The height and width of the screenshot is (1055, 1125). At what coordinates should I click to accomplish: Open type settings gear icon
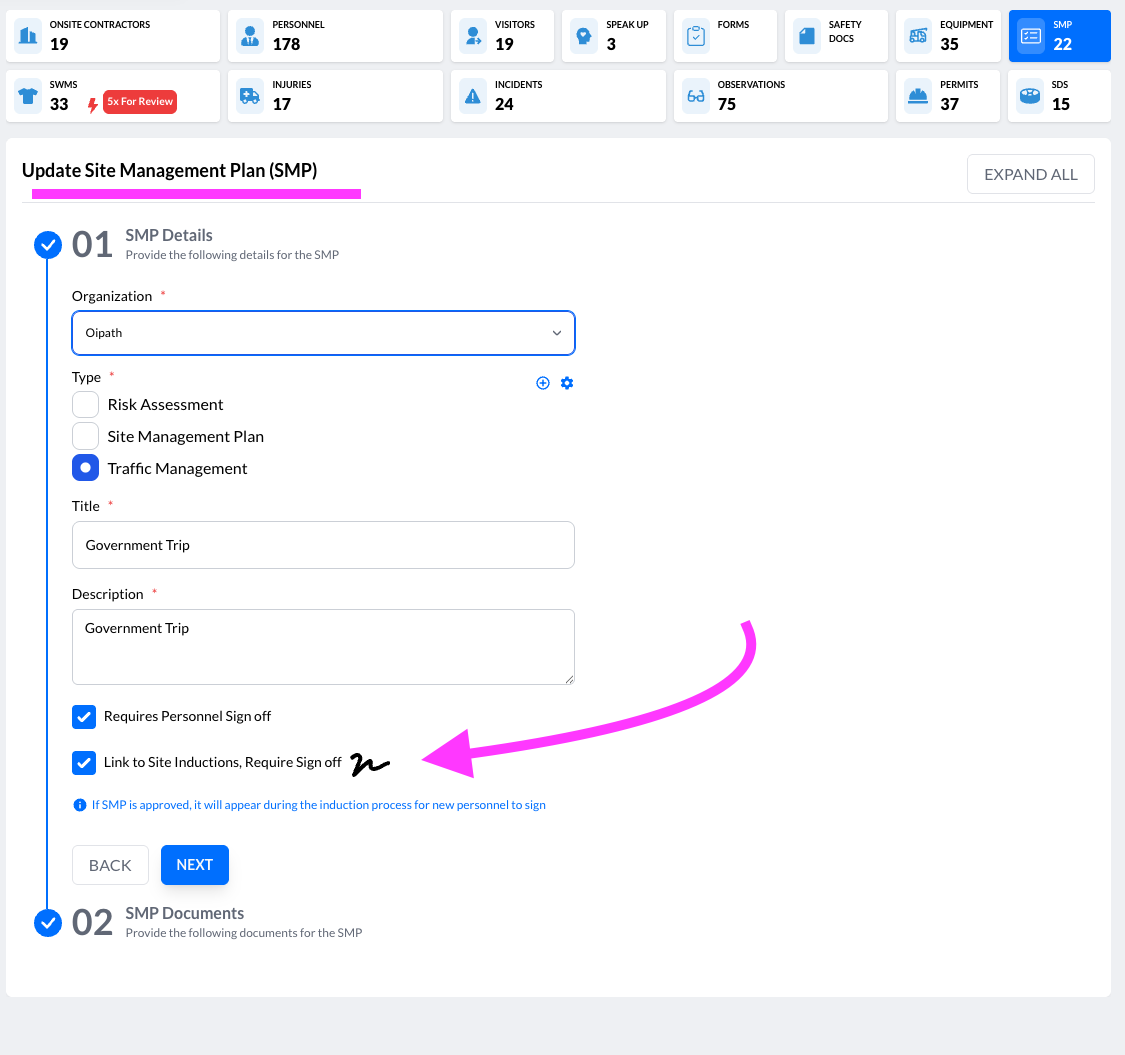coord(567,383)
